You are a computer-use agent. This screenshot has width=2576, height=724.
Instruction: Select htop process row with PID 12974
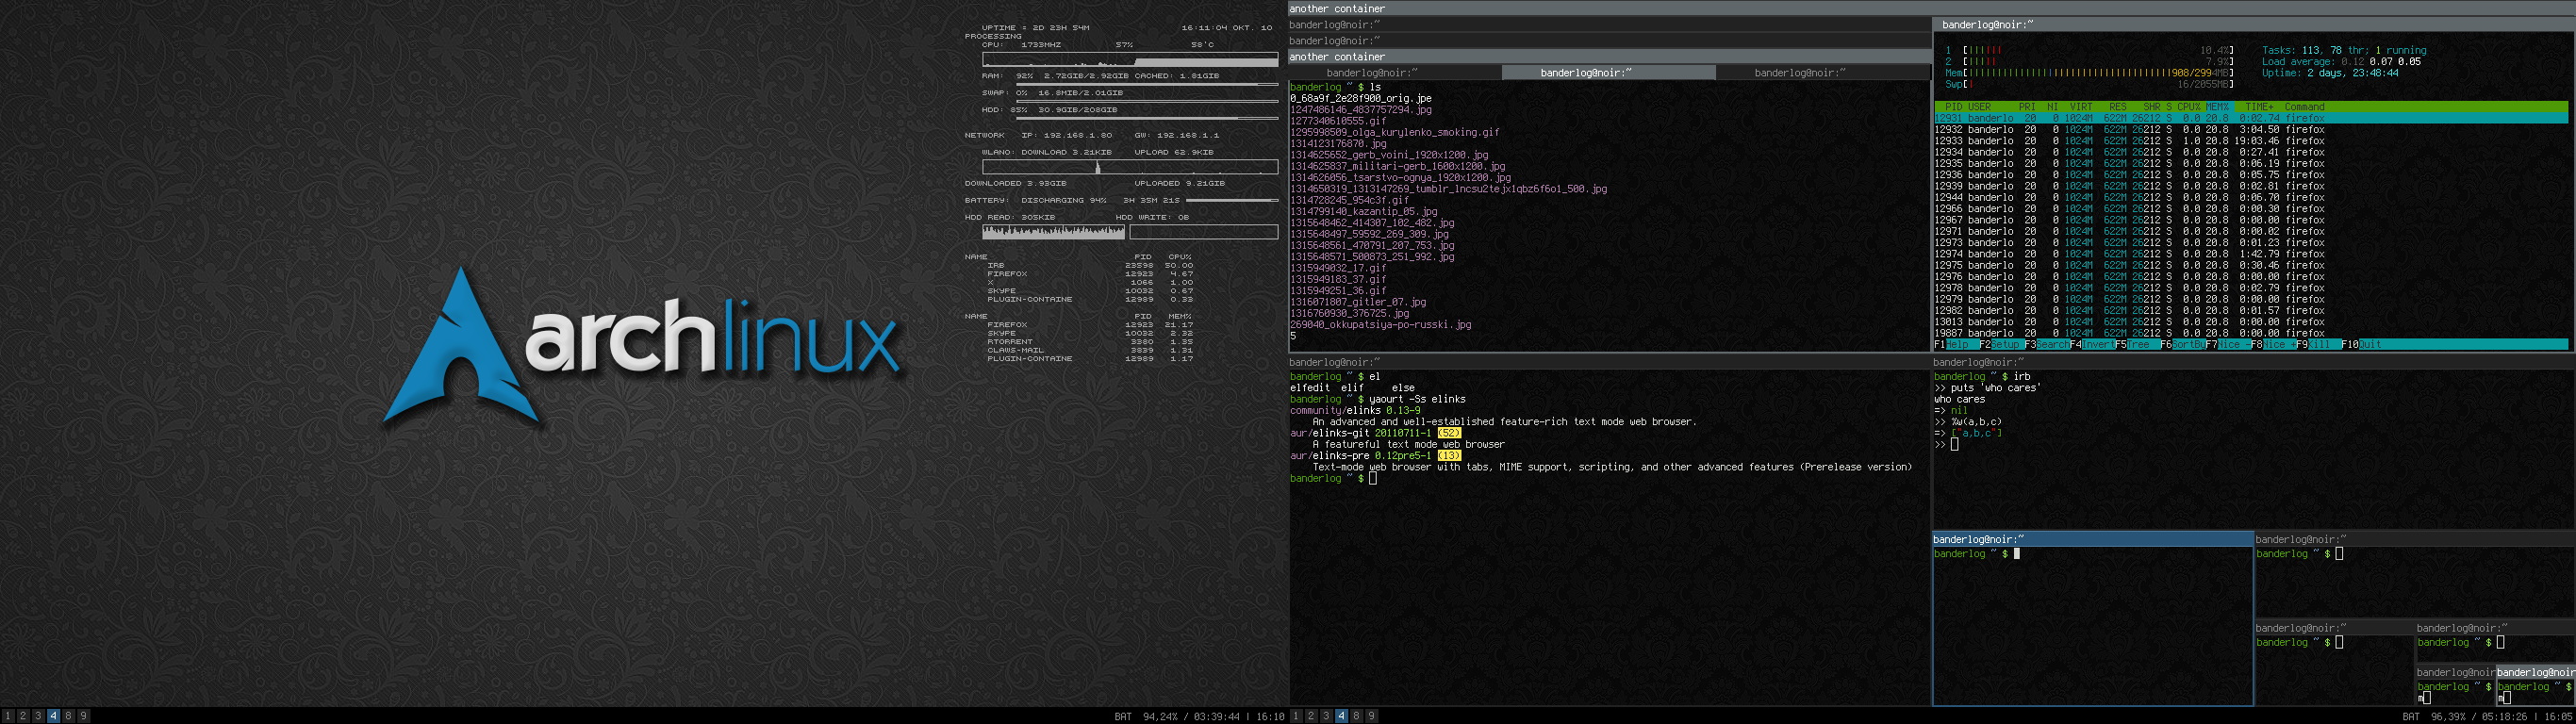point(2251,254)
